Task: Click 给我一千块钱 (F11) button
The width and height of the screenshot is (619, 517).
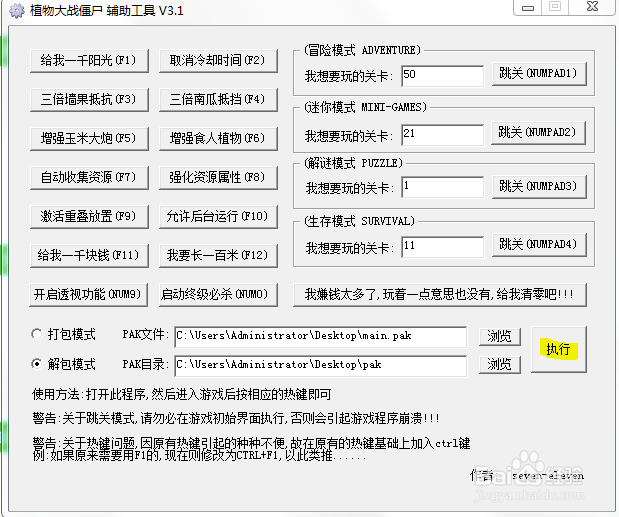Action: pos(89,256)
